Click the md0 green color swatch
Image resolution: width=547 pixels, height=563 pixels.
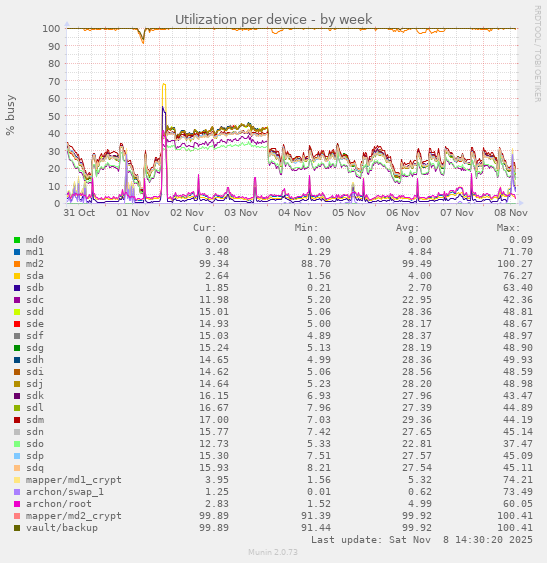(x=17, y=240)
